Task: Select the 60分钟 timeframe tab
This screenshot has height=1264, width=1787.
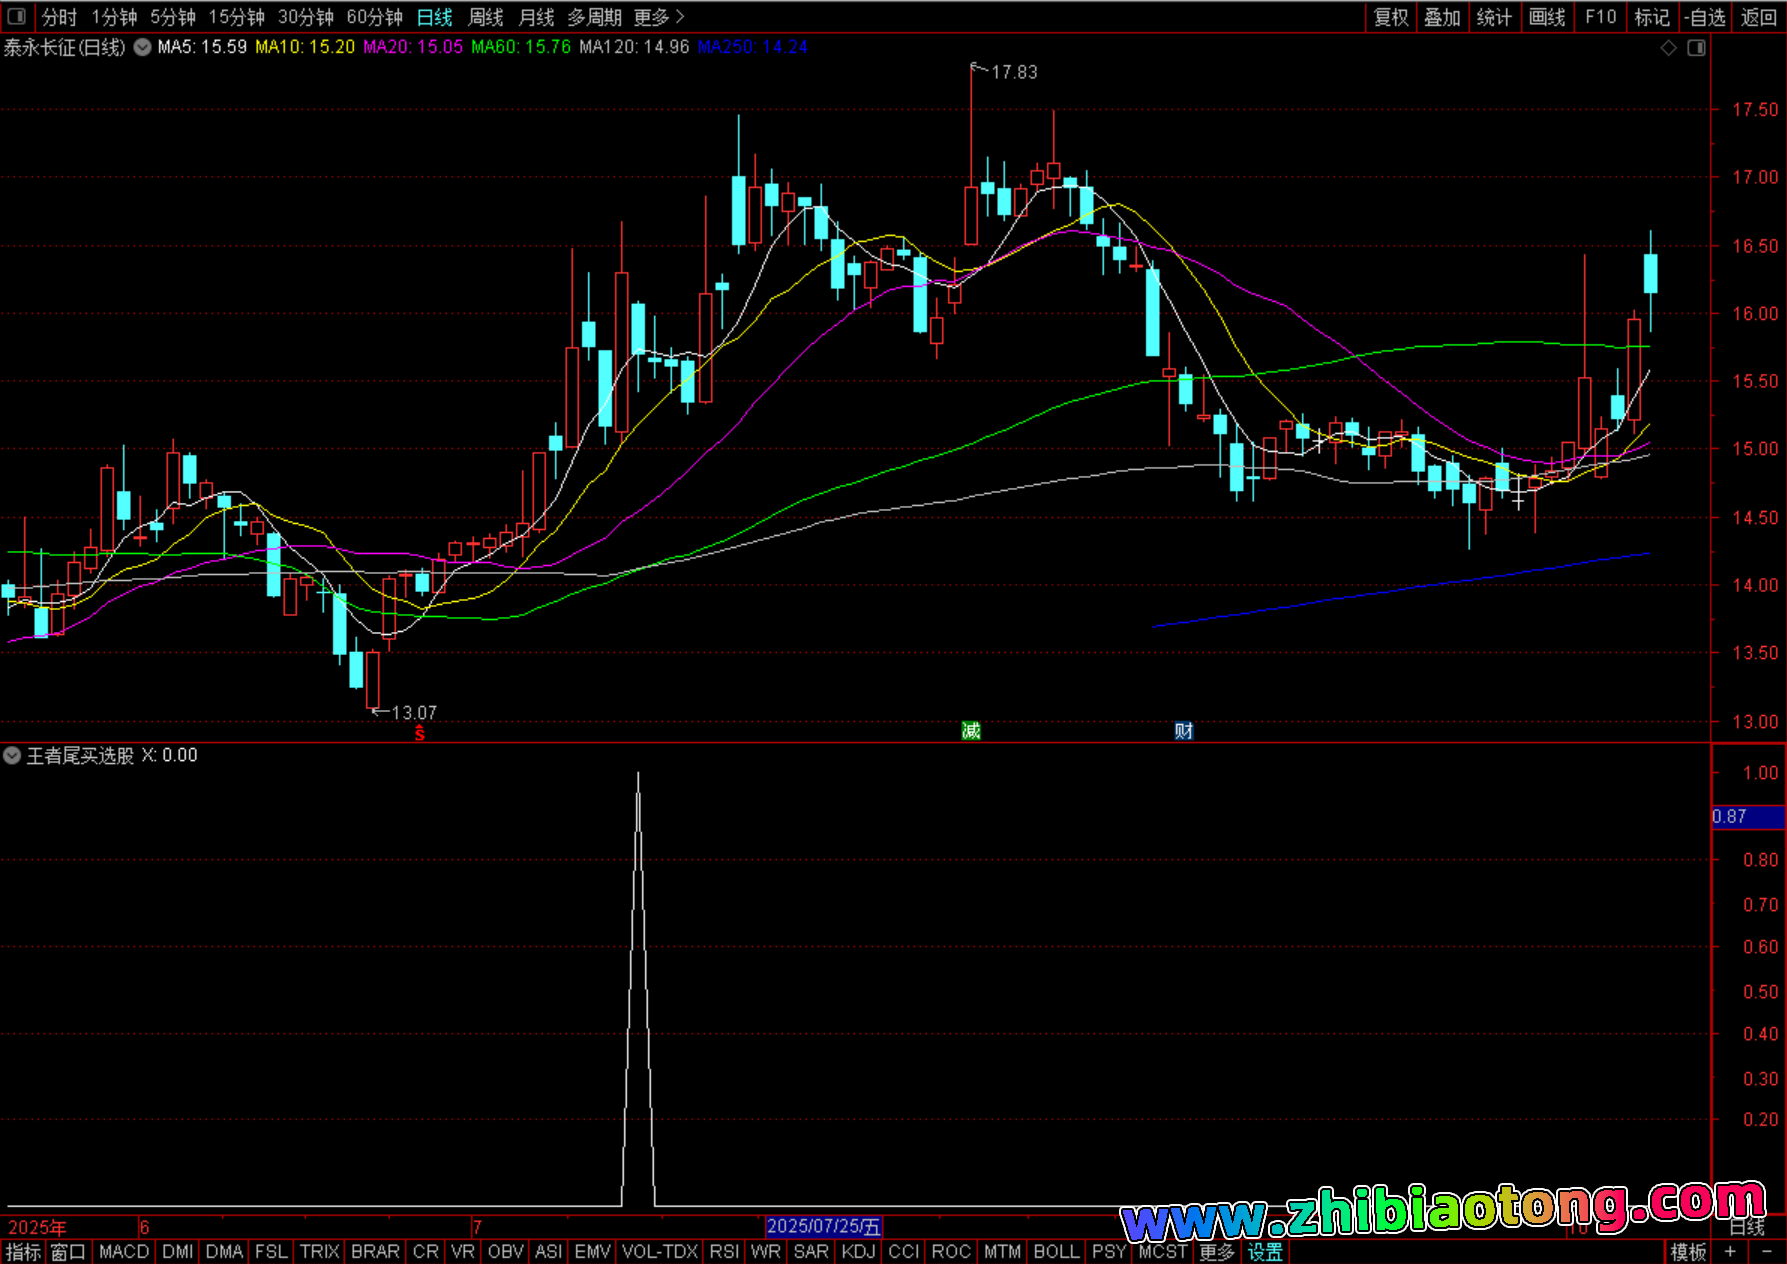Action: click(374, 17)
